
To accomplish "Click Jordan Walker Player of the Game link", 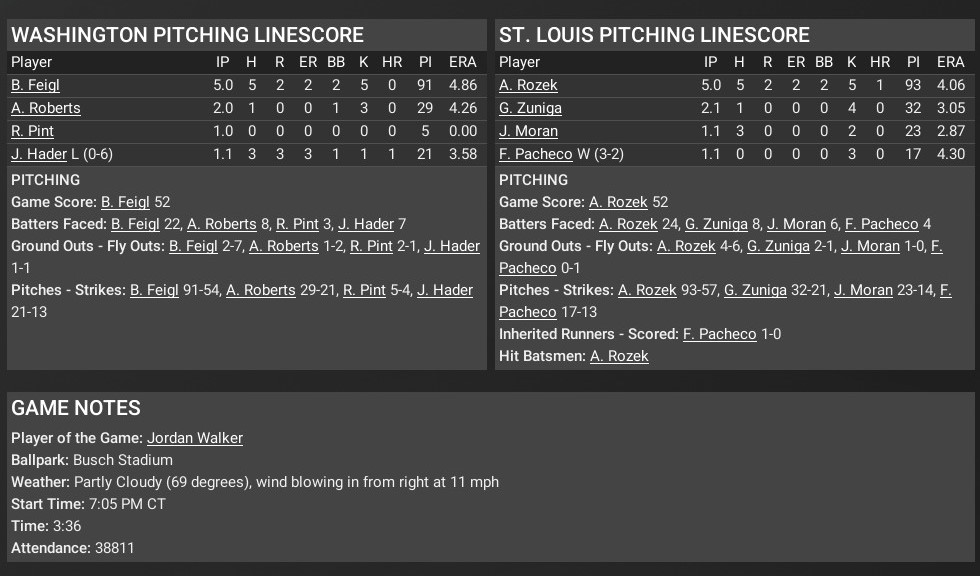I will 195,438.
